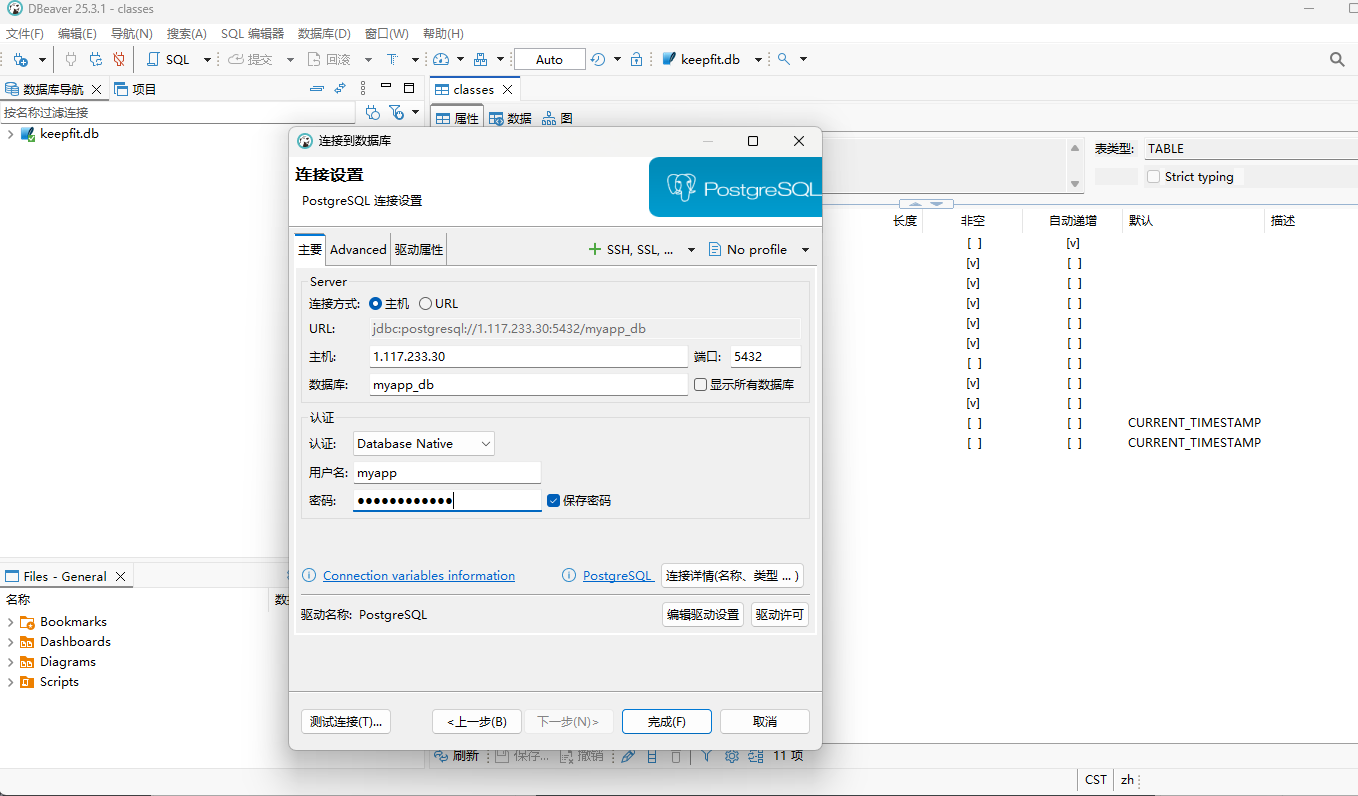The height and width of the screenshot is (796, 1358).
Task: Switch to the Advanced tab
Action: coord(358,250)
